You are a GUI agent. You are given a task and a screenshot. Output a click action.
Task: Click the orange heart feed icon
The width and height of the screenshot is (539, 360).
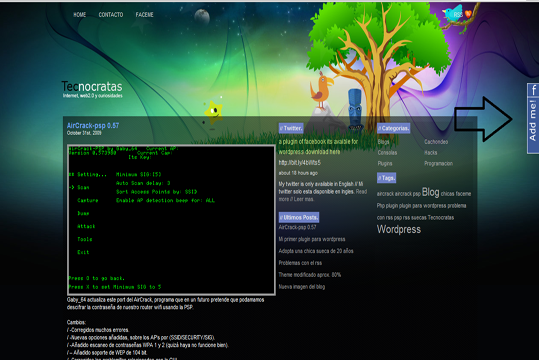click(x=468, y=14)
